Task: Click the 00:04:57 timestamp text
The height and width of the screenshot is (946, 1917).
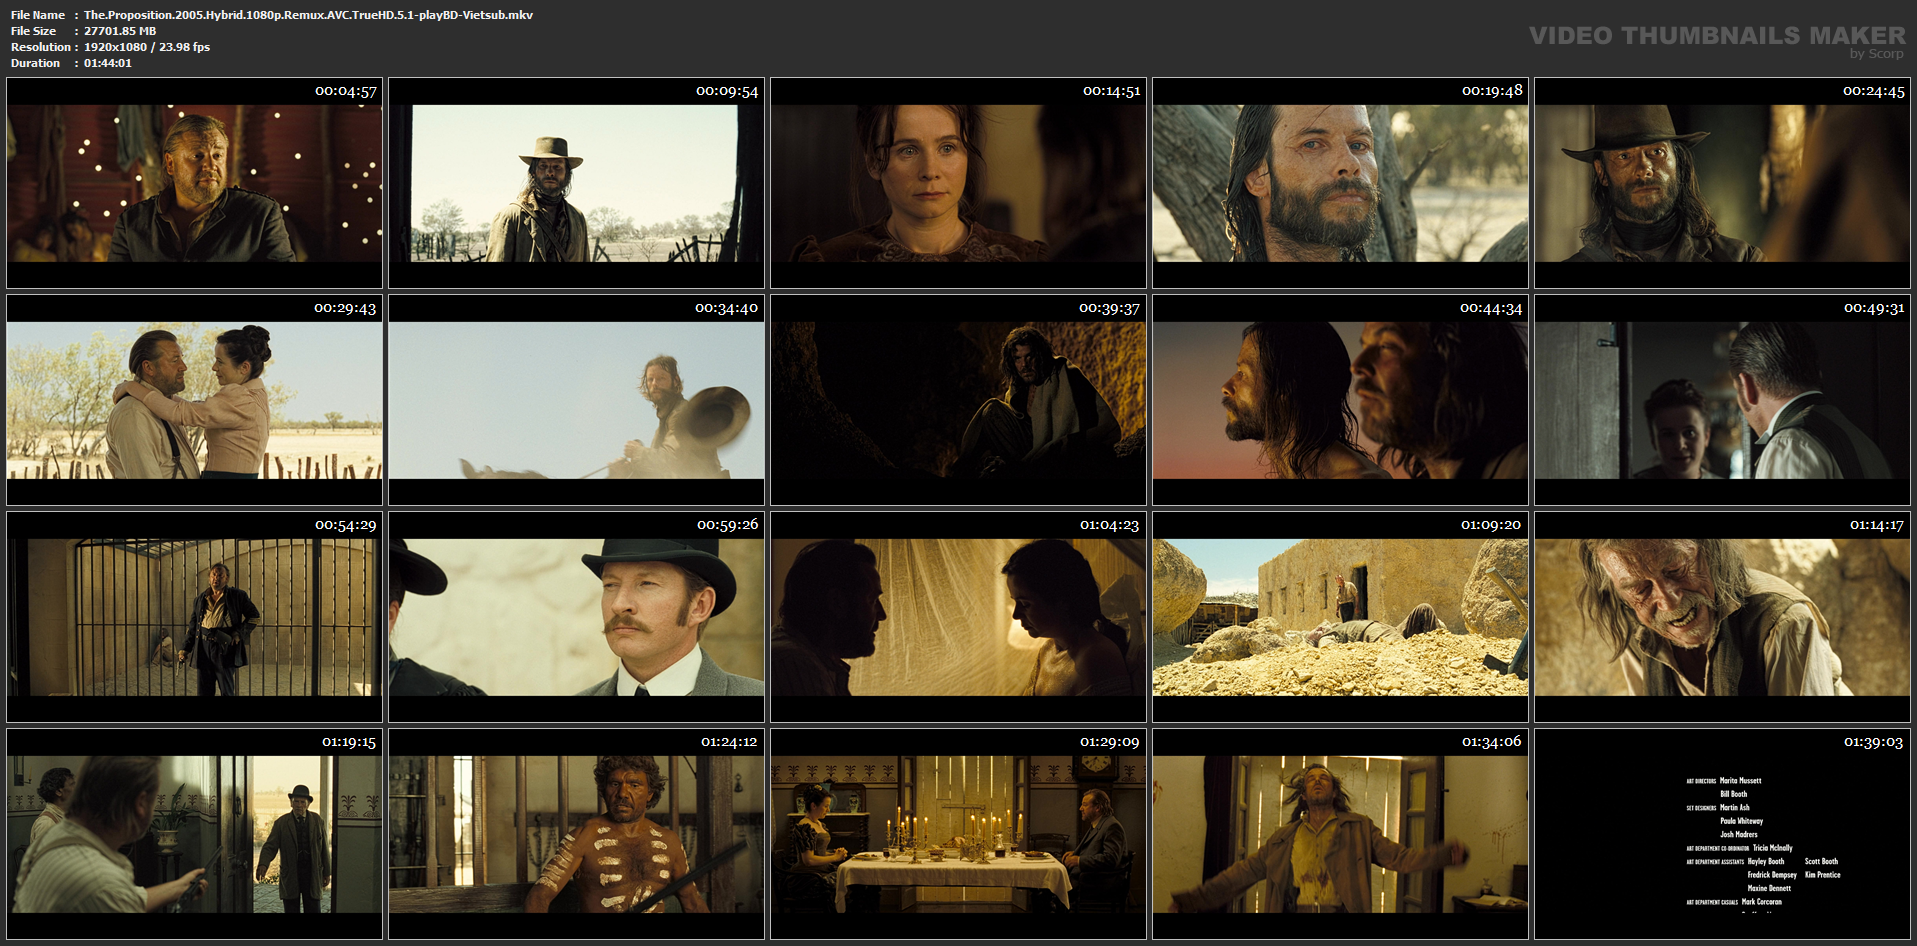Action: pos(346,91)
